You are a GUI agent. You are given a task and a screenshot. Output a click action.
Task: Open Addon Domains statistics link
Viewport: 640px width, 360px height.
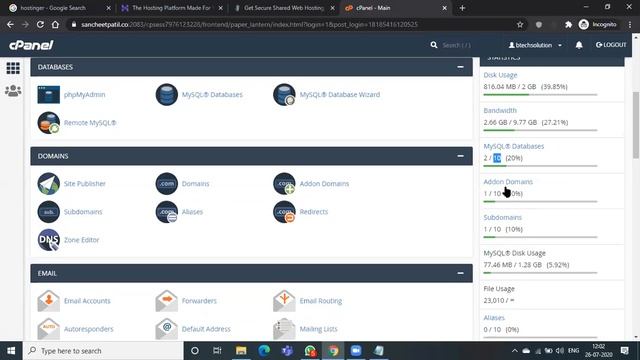tap(508, 182)
